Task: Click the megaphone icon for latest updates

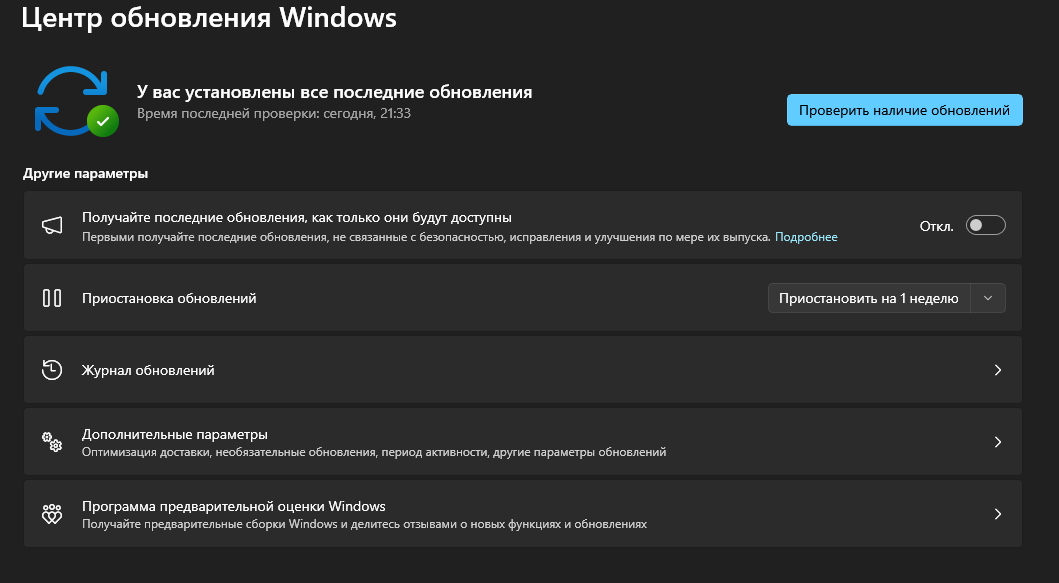Action: coord(52,226)
